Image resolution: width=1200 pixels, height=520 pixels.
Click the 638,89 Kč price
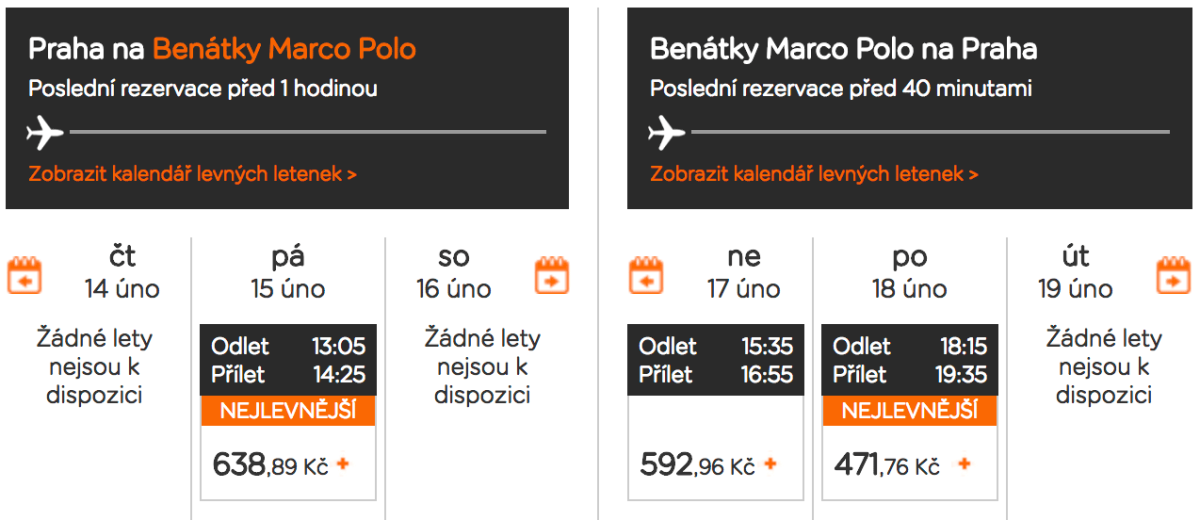click(270, 464)
